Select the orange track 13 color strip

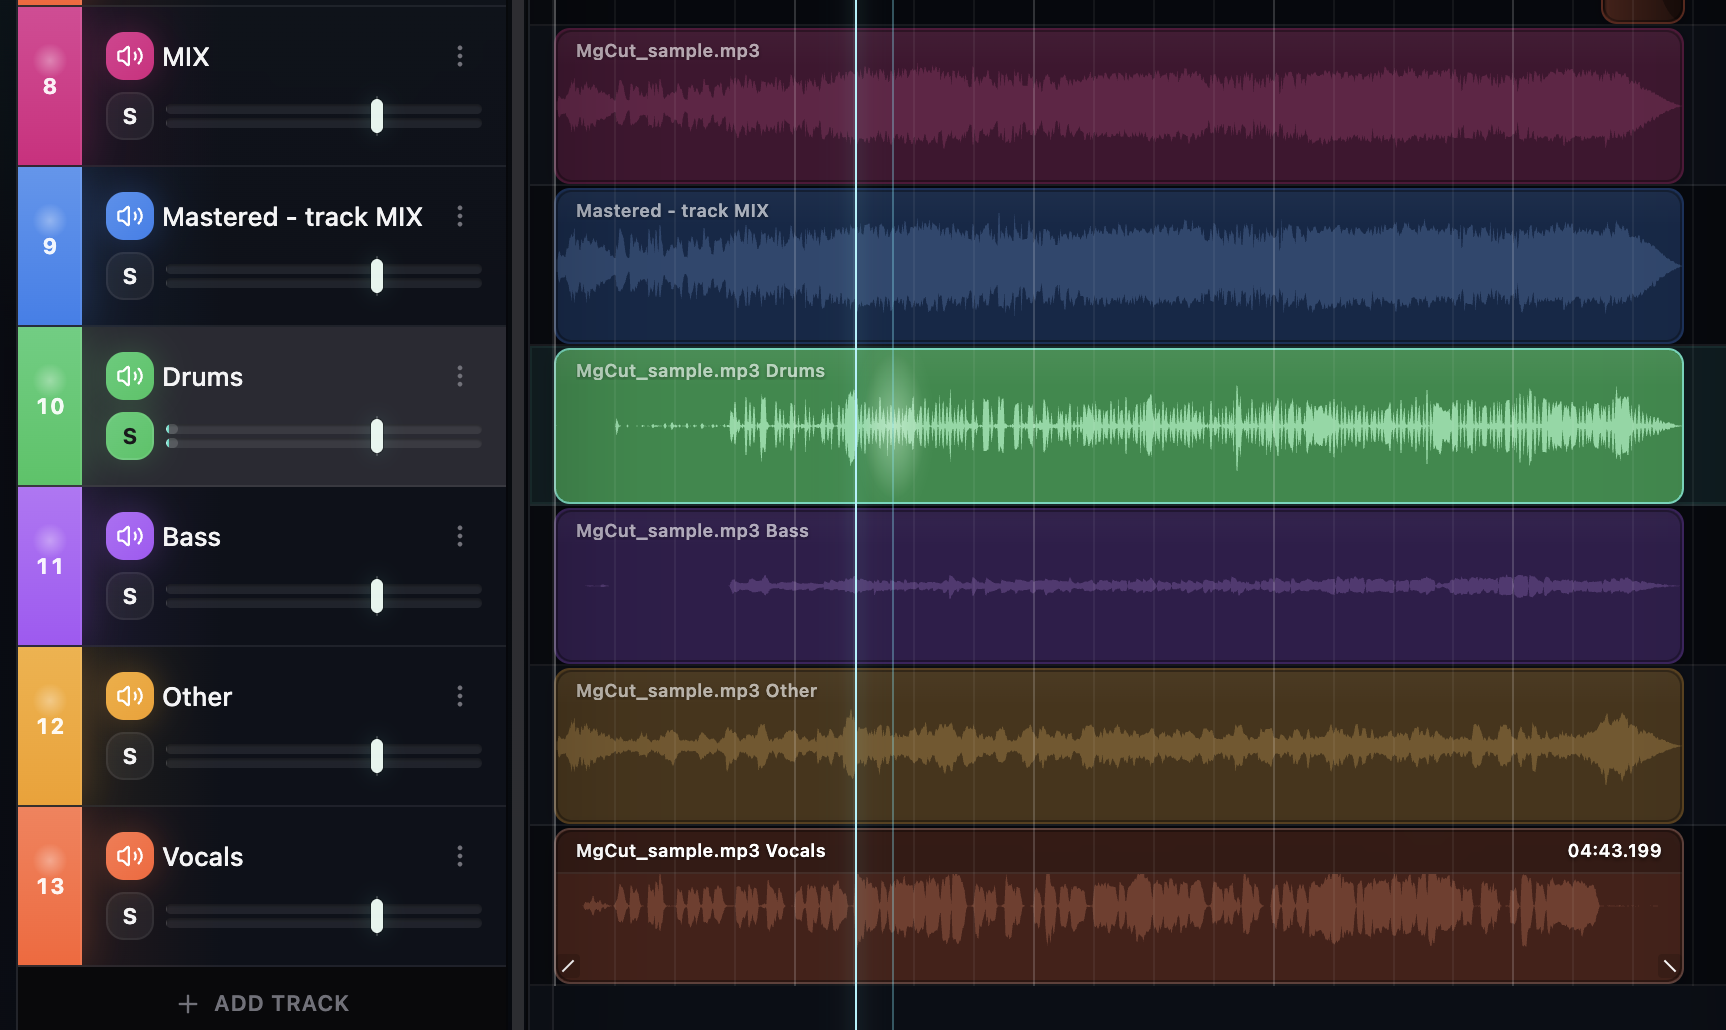click(50, 886)
